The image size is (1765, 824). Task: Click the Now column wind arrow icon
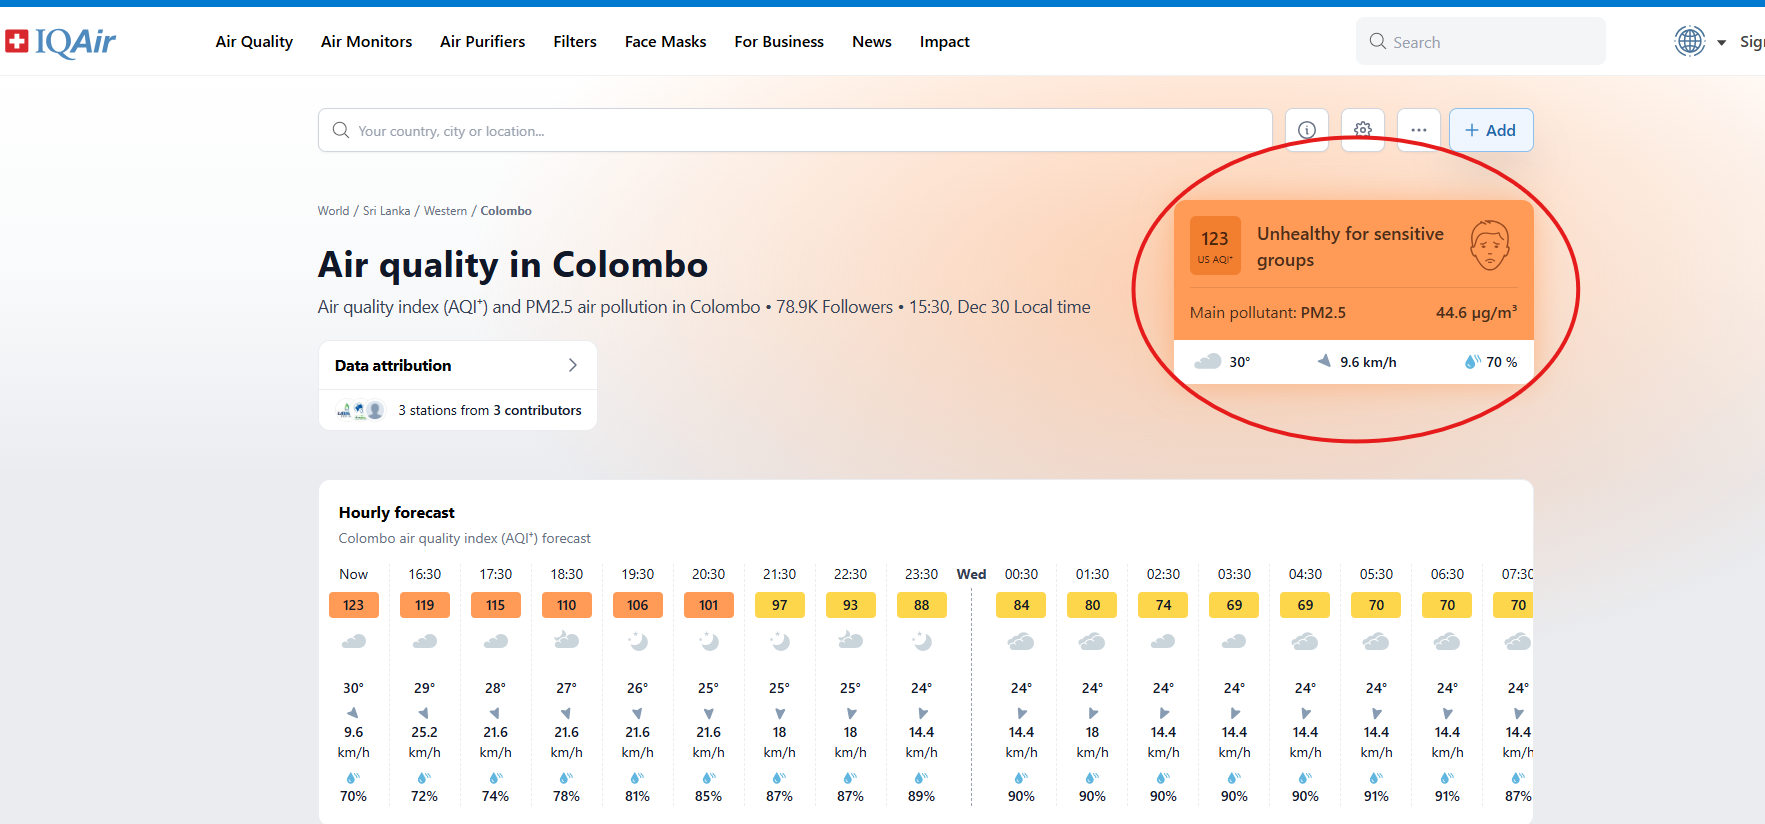coord(353,713)
